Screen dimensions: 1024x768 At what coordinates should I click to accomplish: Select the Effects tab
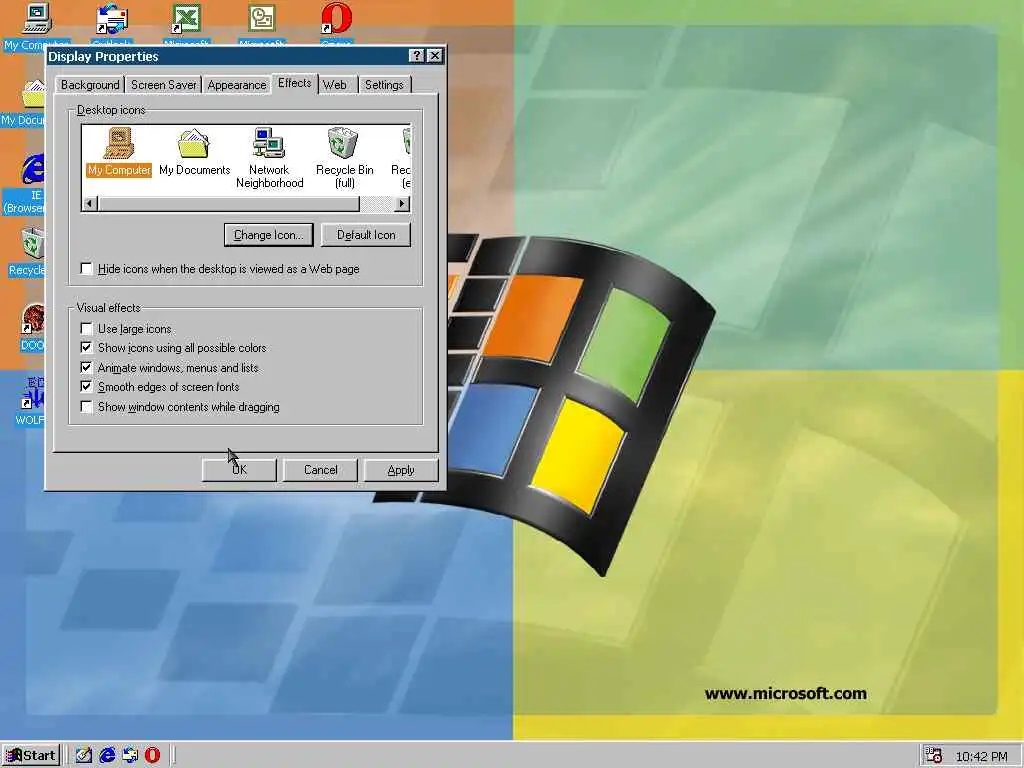point(295,83)
